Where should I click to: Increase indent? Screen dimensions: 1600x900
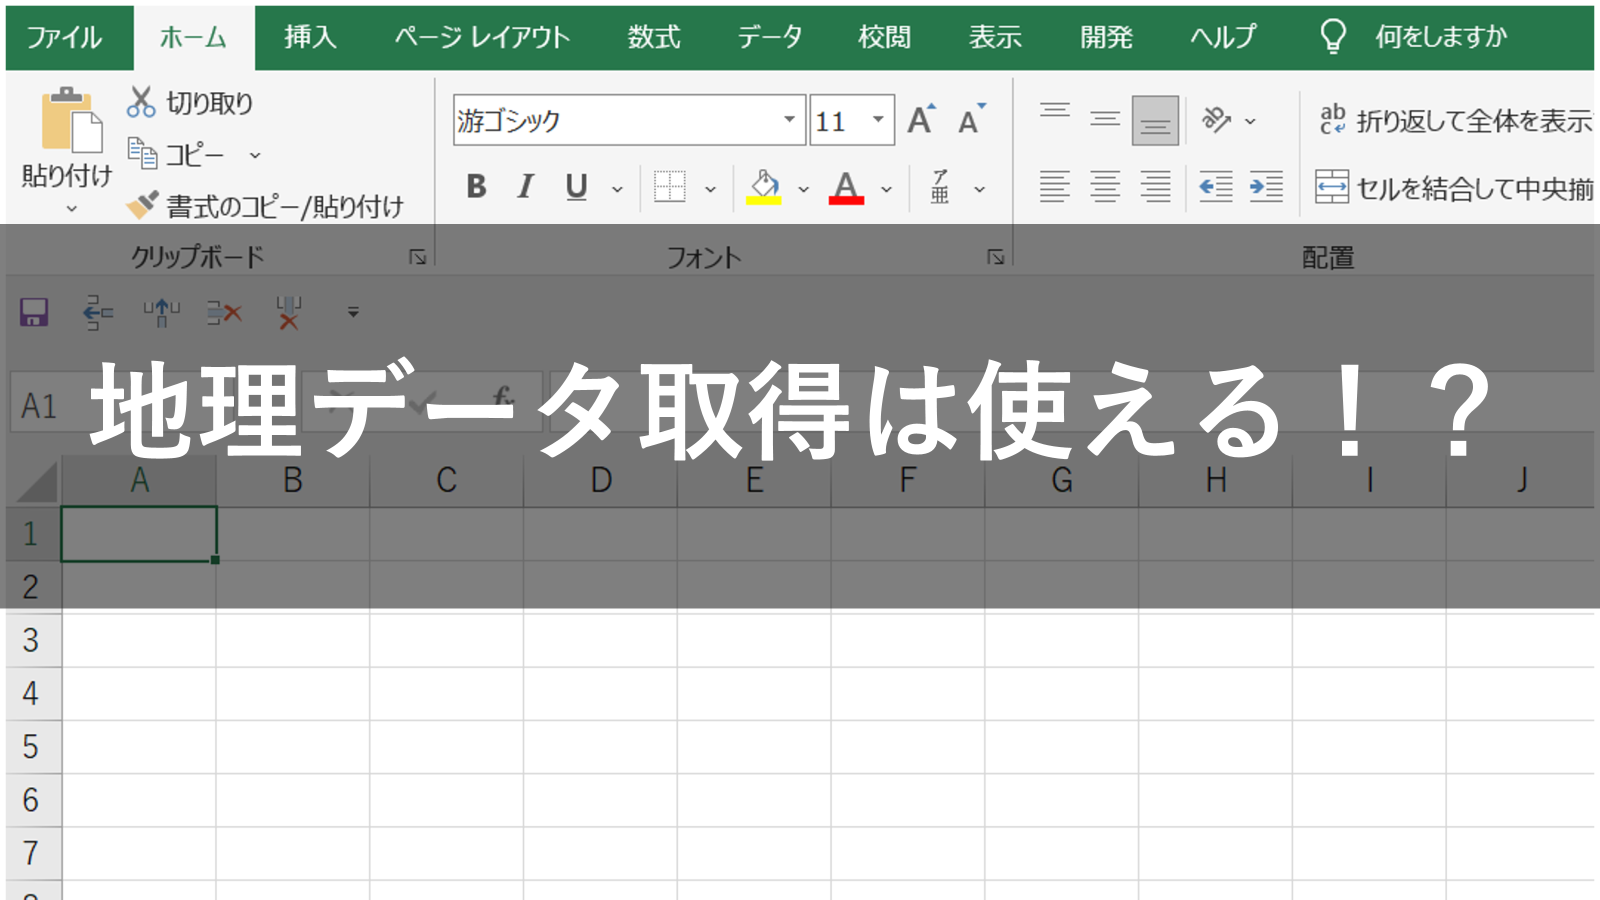tap(1266, 187)
